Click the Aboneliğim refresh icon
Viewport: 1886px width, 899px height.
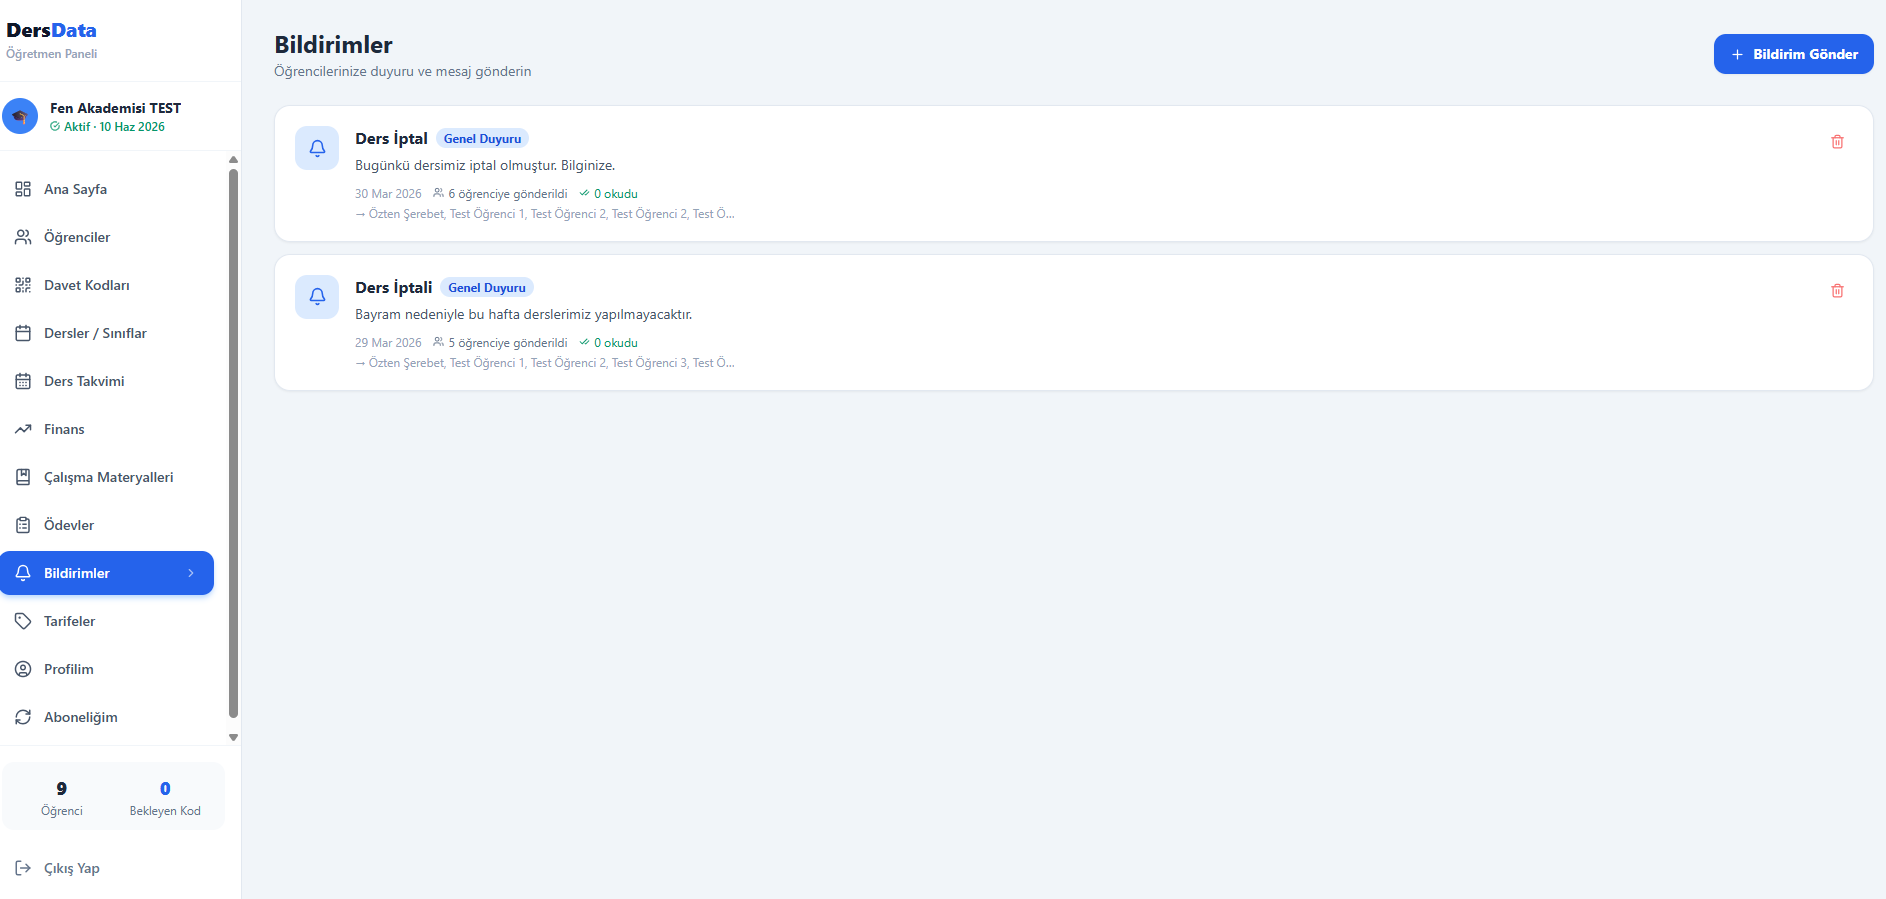[x=23, y=717]
